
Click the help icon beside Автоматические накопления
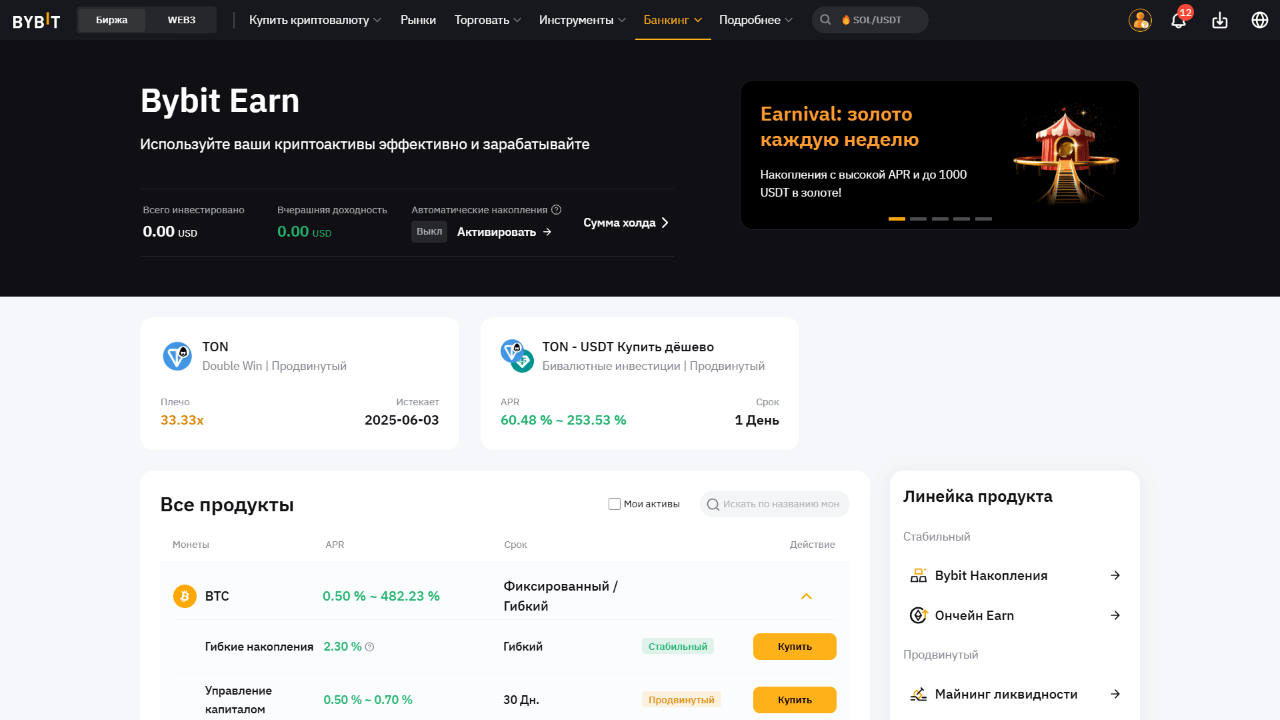[x=556, y=210]
